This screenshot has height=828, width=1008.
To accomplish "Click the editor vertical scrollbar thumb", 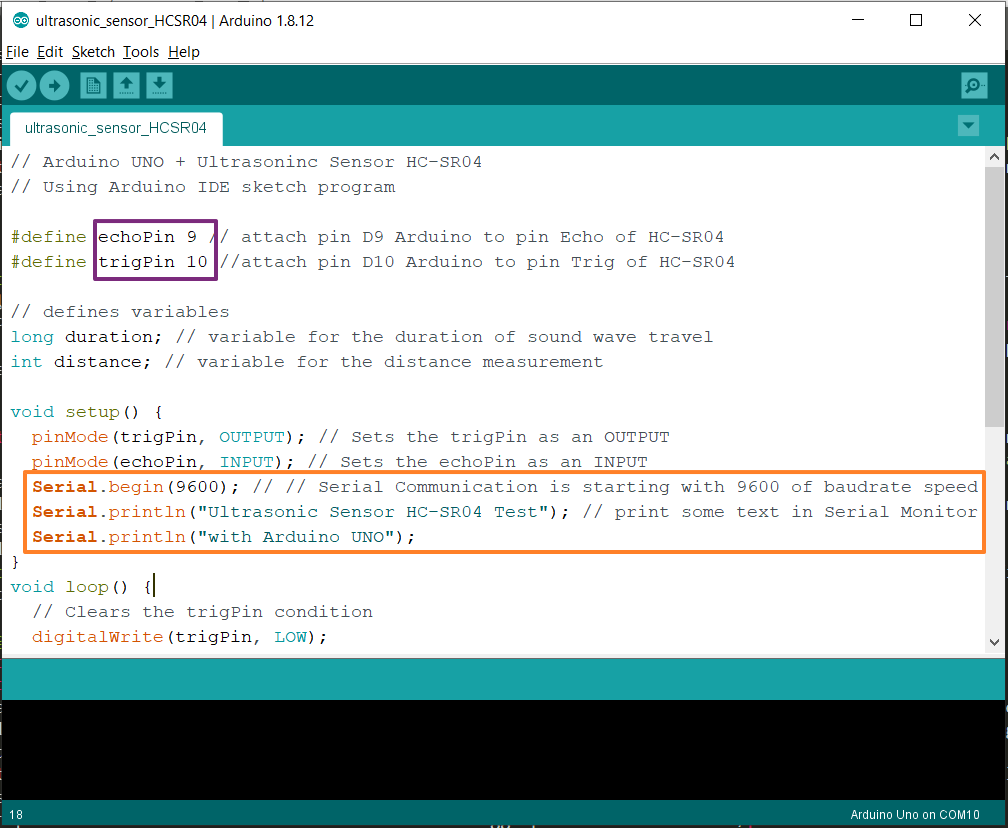I will [x=994, y=296].
